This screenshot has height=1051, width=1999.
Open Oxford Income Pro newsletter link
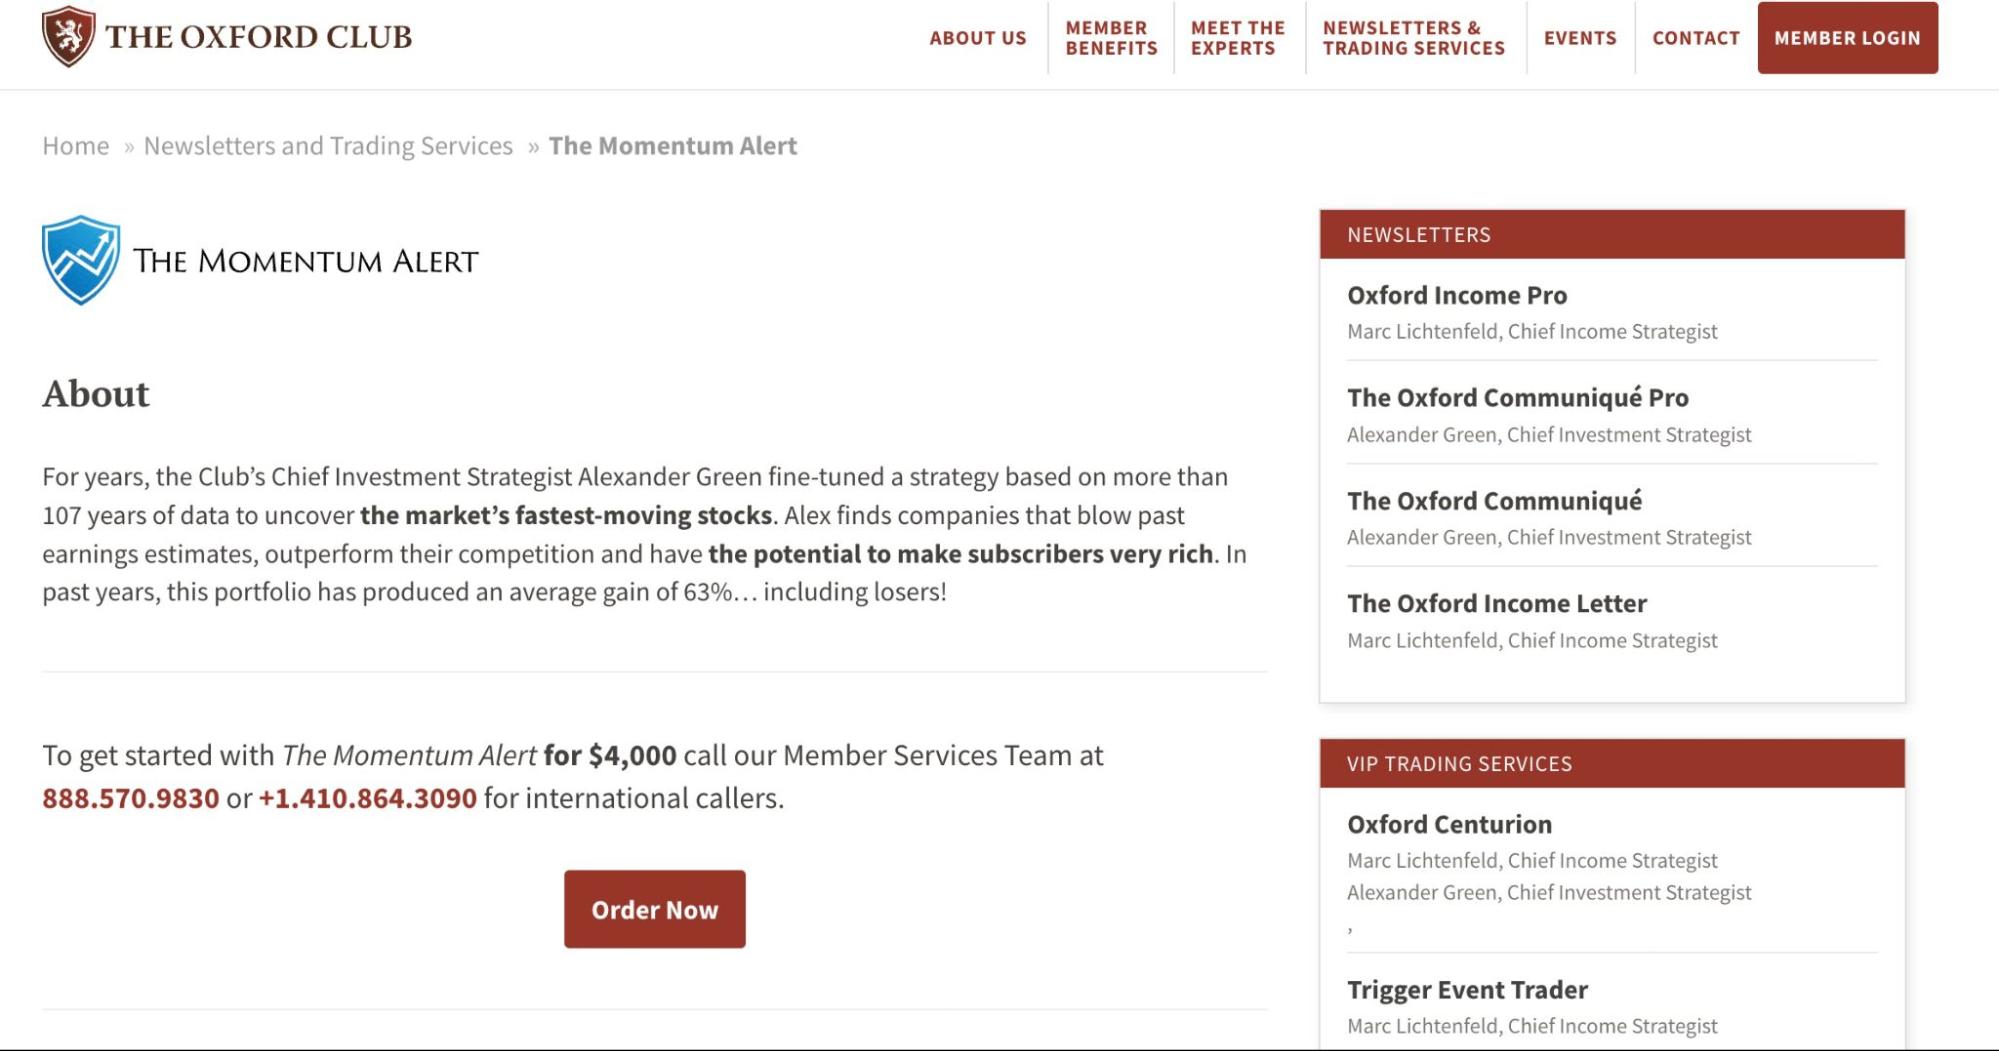click(x=1457, y=295)
